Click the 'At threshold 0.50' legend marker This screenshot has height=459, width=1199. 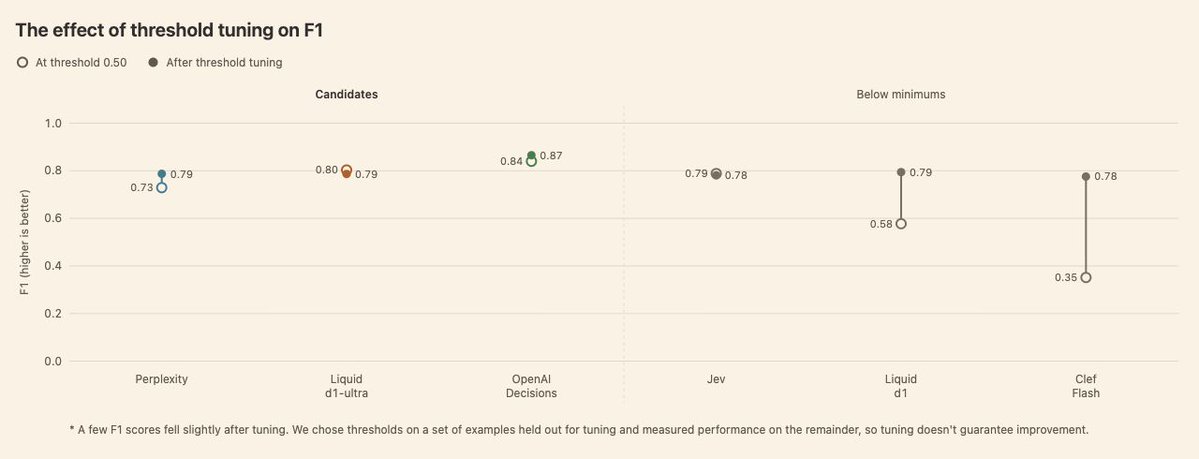(x=22, y=63)
